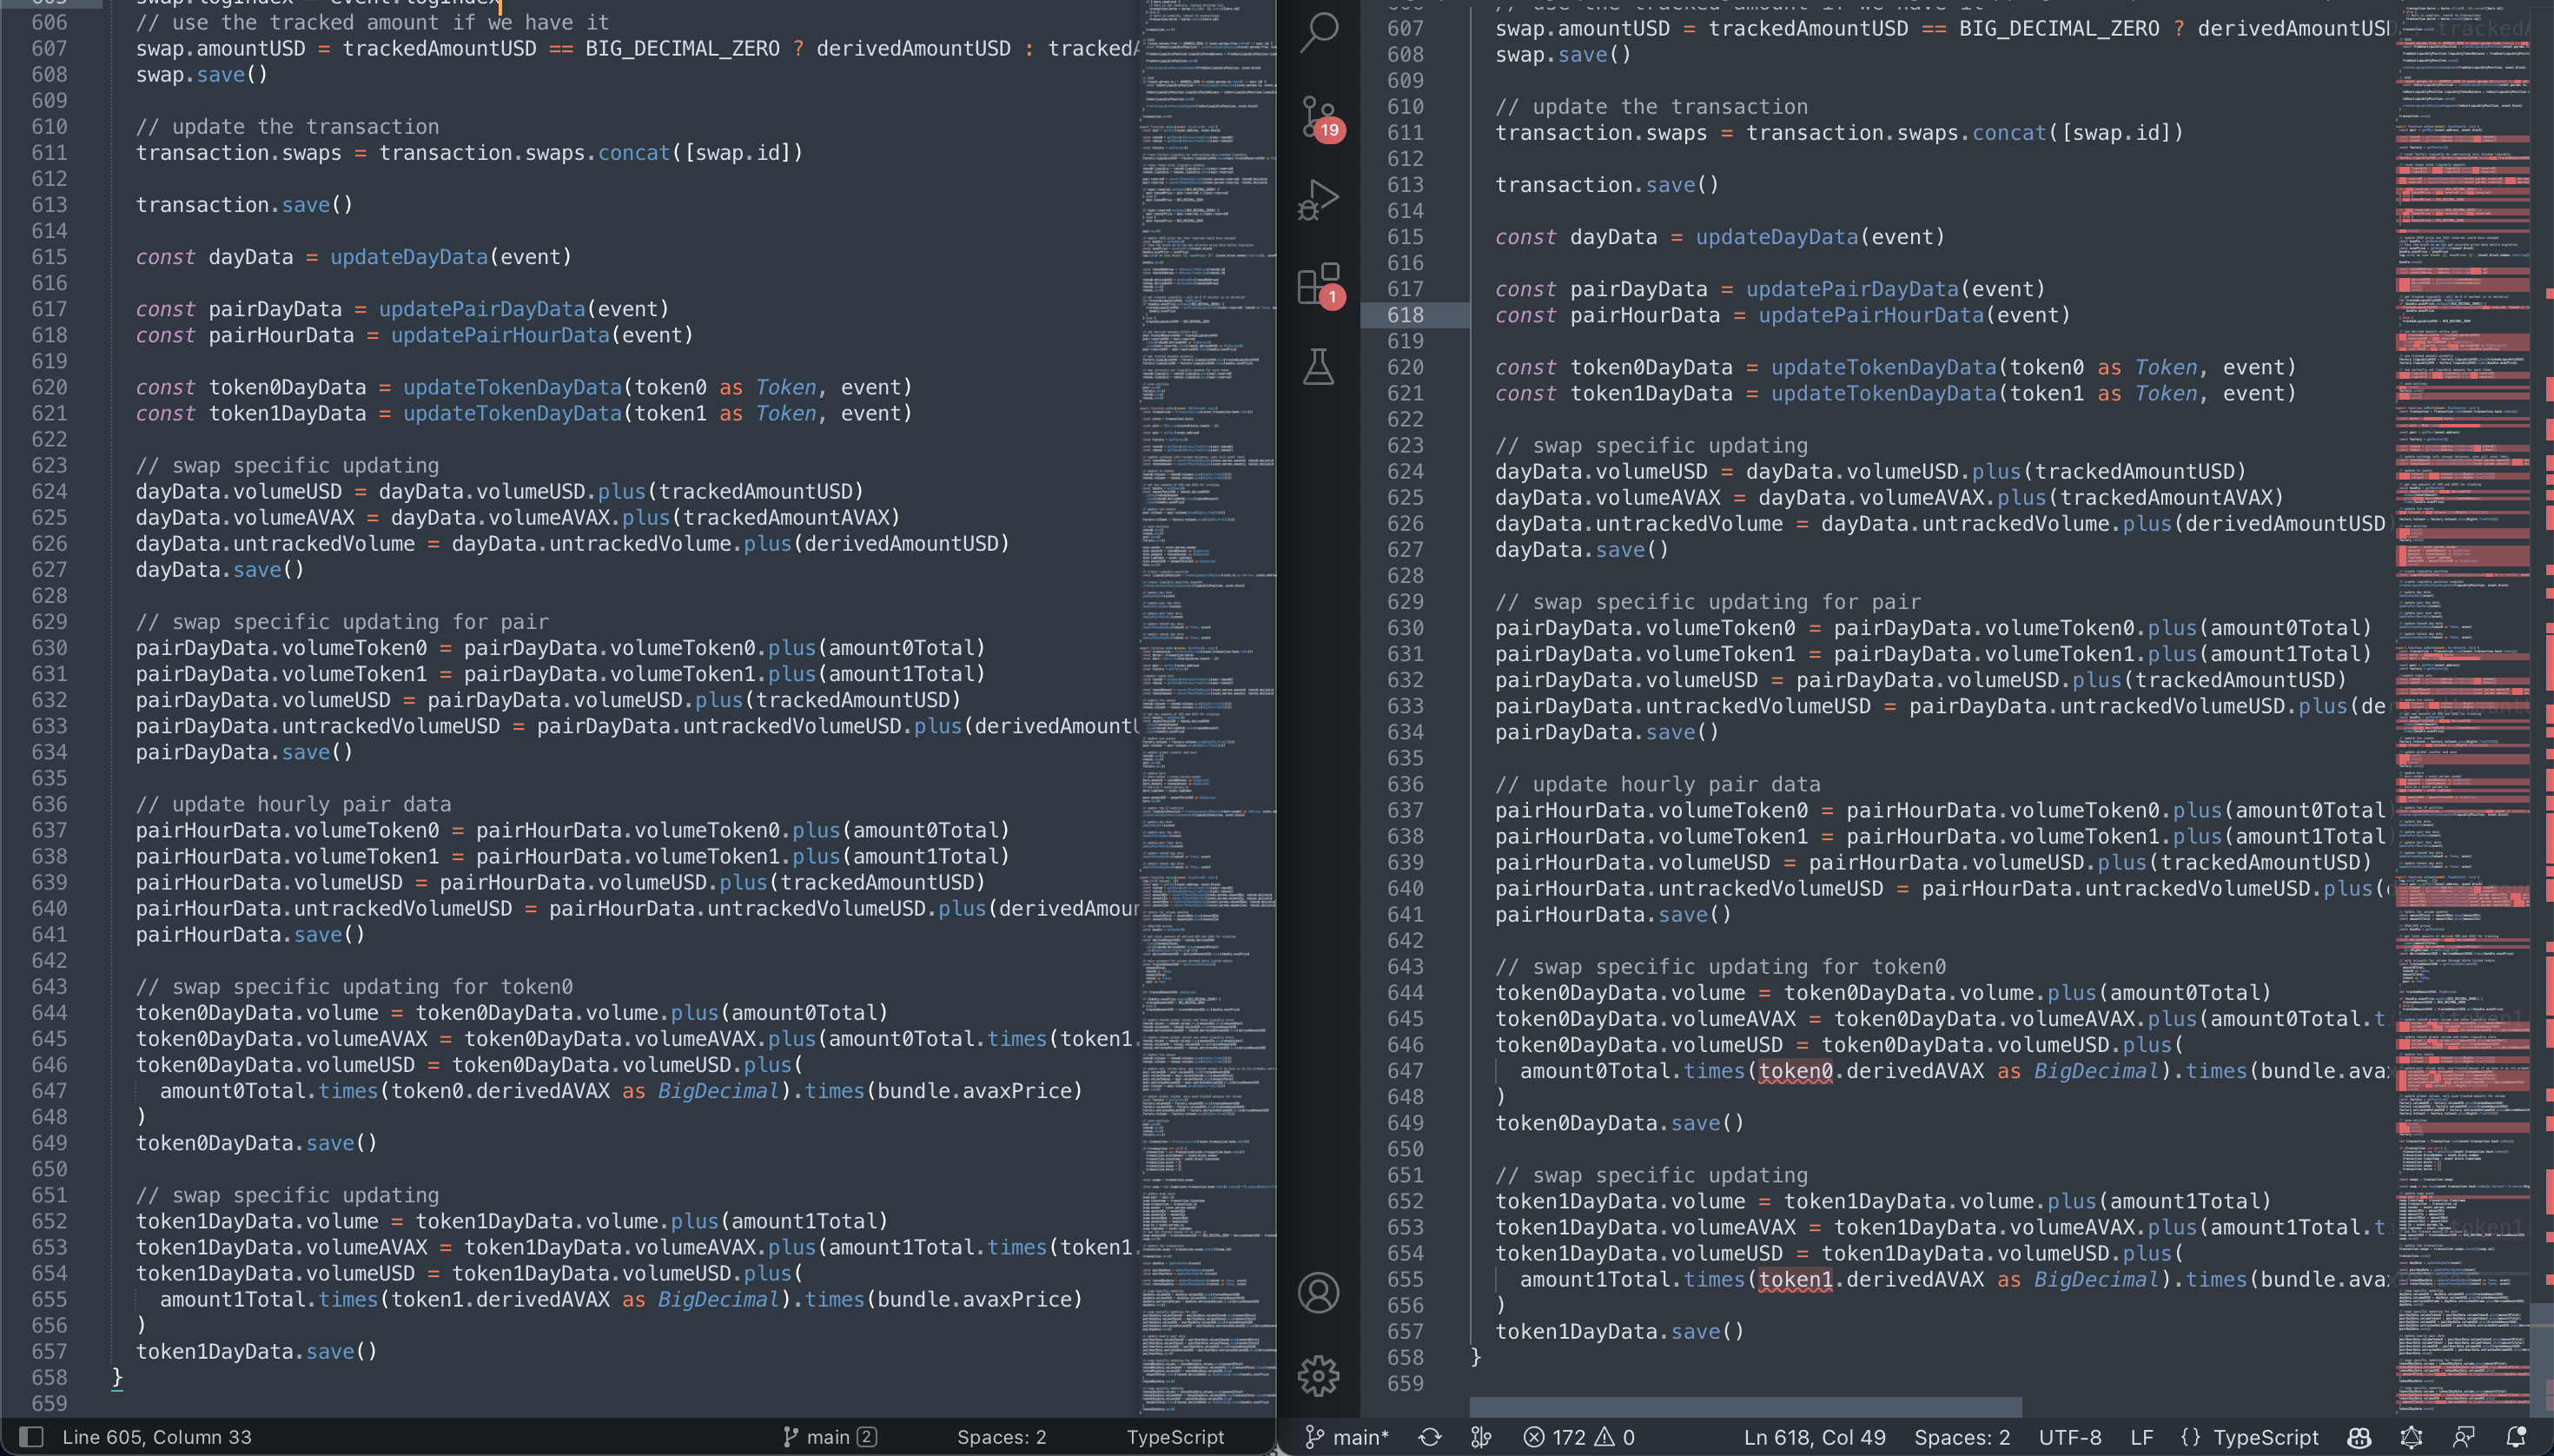
Task: Open the notifications bell icon
Action: (2517, 1437)
